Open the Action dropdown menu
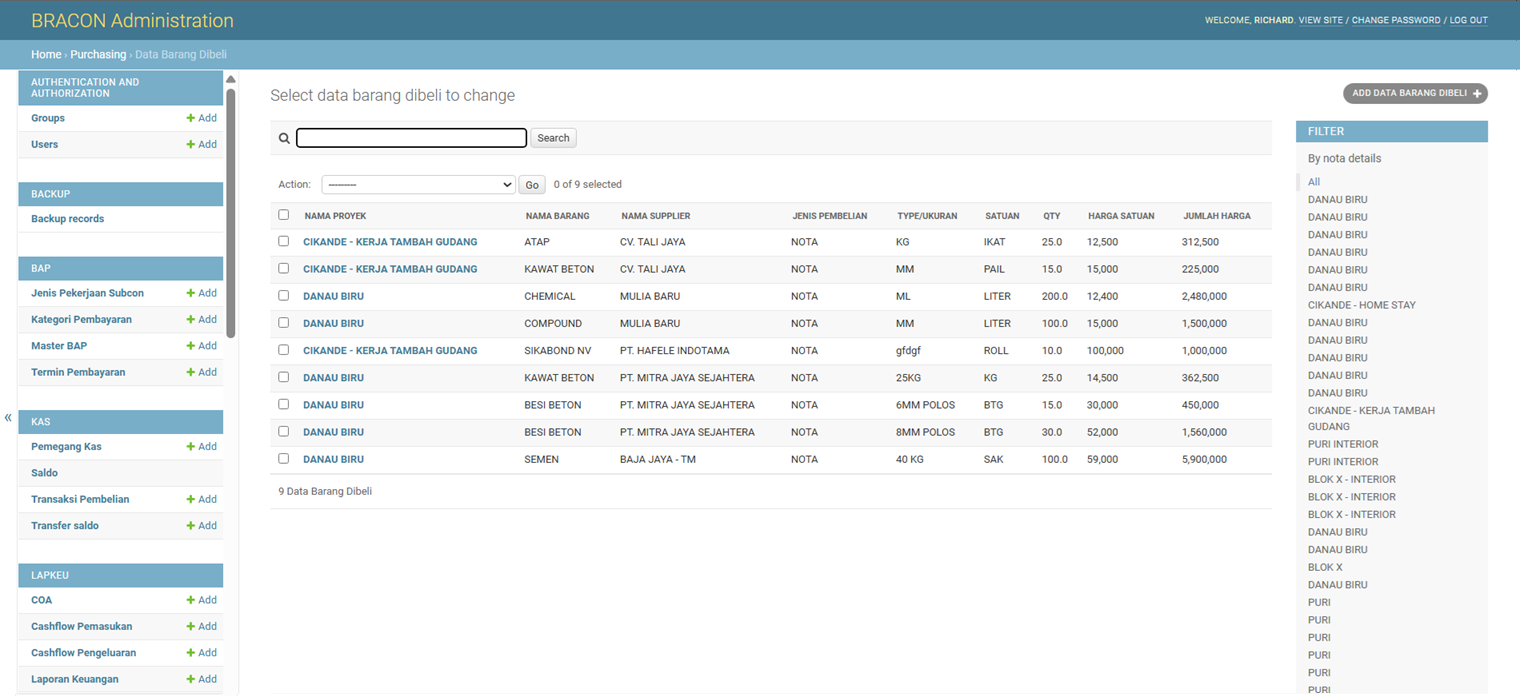 [x=418, y=184]
